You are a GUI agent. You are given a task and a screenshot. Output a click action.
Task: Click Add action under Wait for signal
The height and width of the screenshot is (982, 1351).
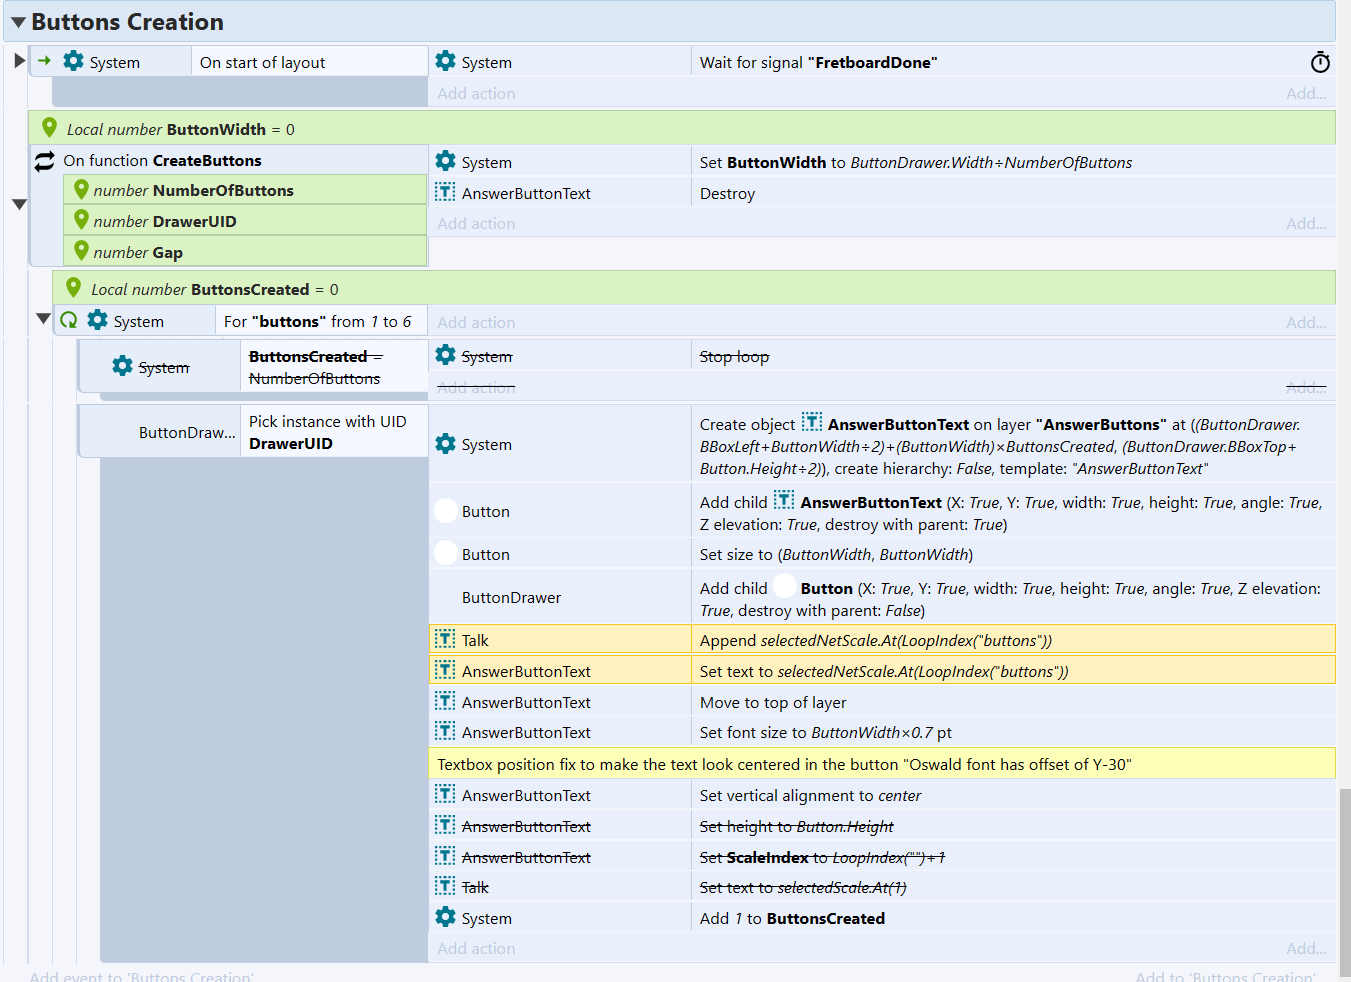pyautogui.click(x=476, y=93)
